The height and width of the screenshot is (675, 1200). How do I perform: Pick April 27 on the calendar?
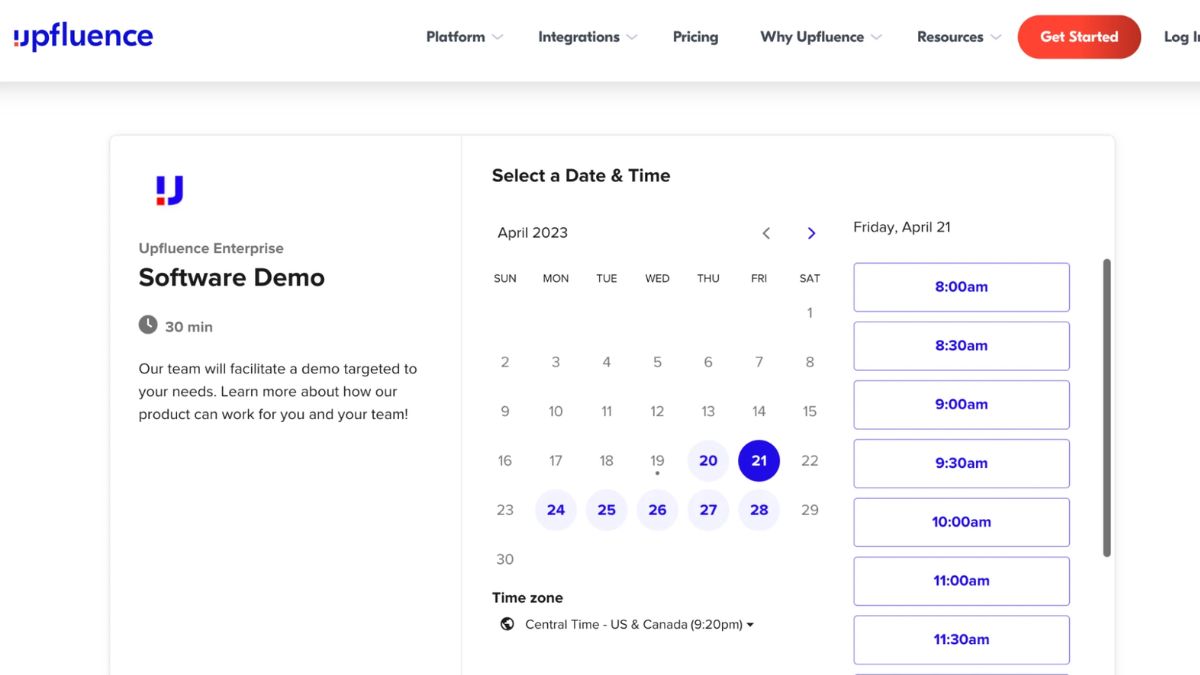[x=708, y=510]
